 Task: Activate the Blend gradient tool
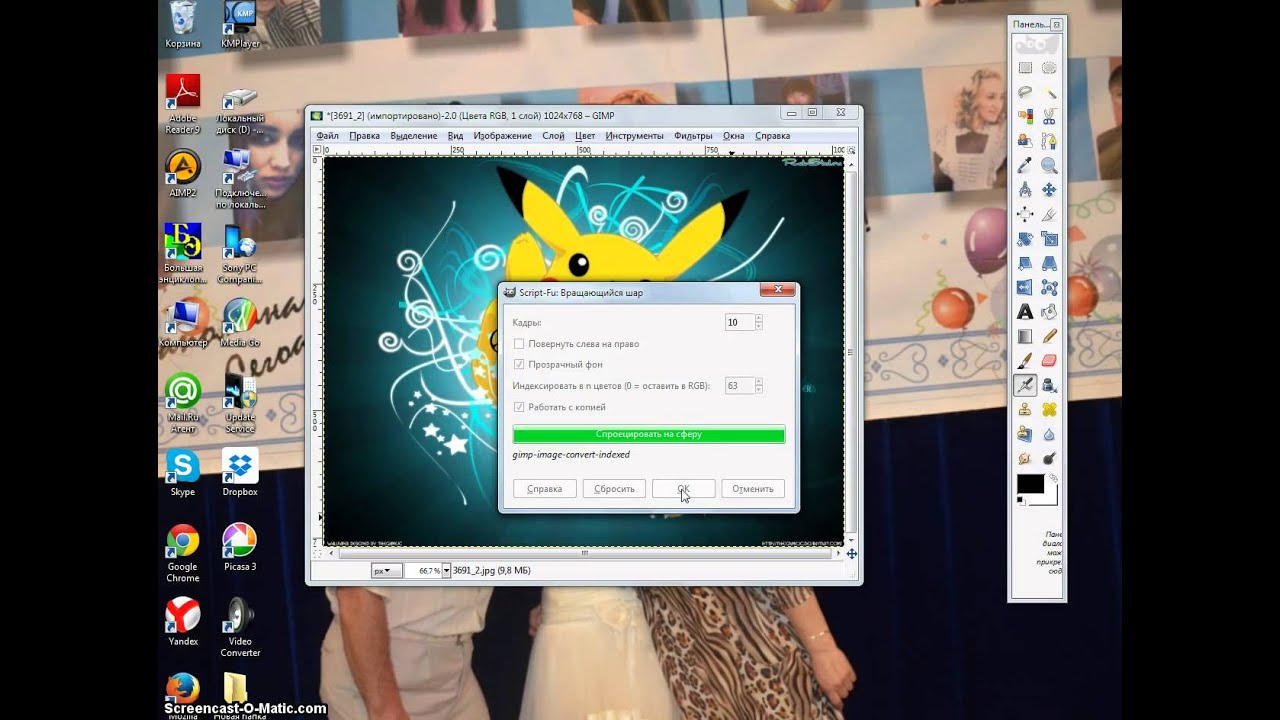pyautogui.click(x=1025, y=336)
